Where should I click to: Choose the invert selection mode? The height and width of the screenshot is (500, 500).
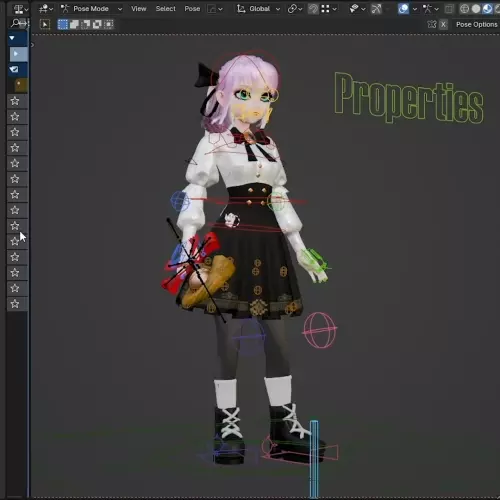pos(97,24)
